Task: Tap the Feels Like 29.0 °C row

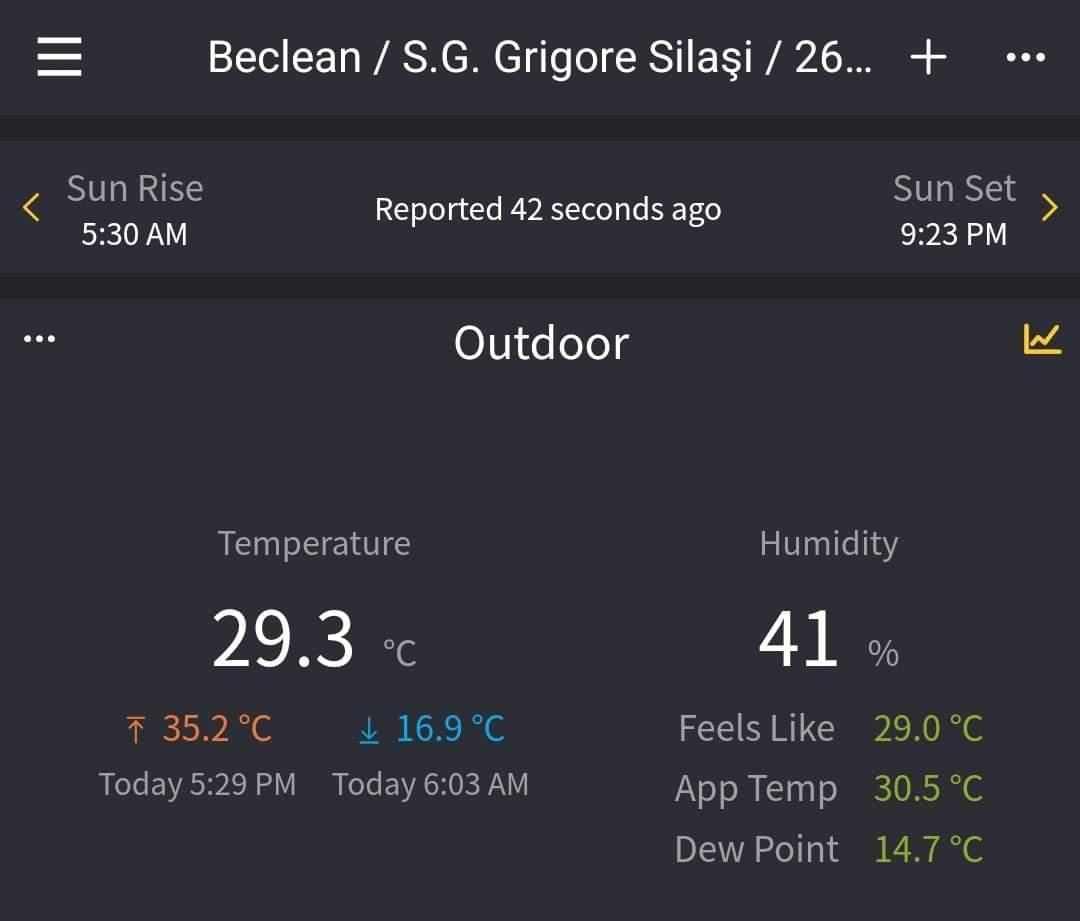Action: point(830,729)
